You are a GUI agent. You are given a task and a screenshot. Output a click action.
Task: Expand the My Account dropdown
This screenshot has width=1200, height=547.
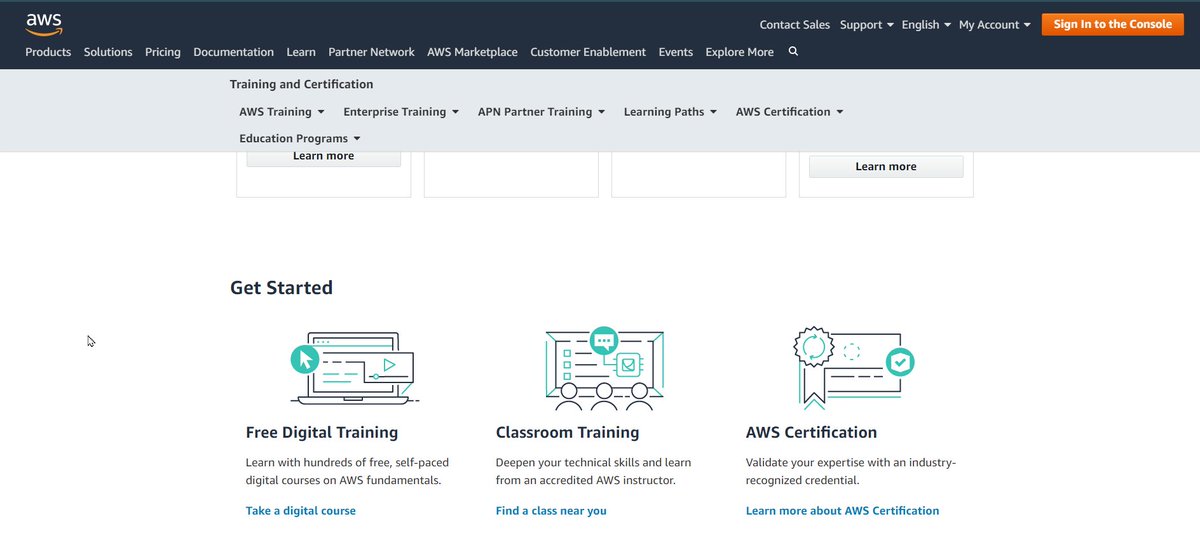pyautogui.click(x=995, y=25)
